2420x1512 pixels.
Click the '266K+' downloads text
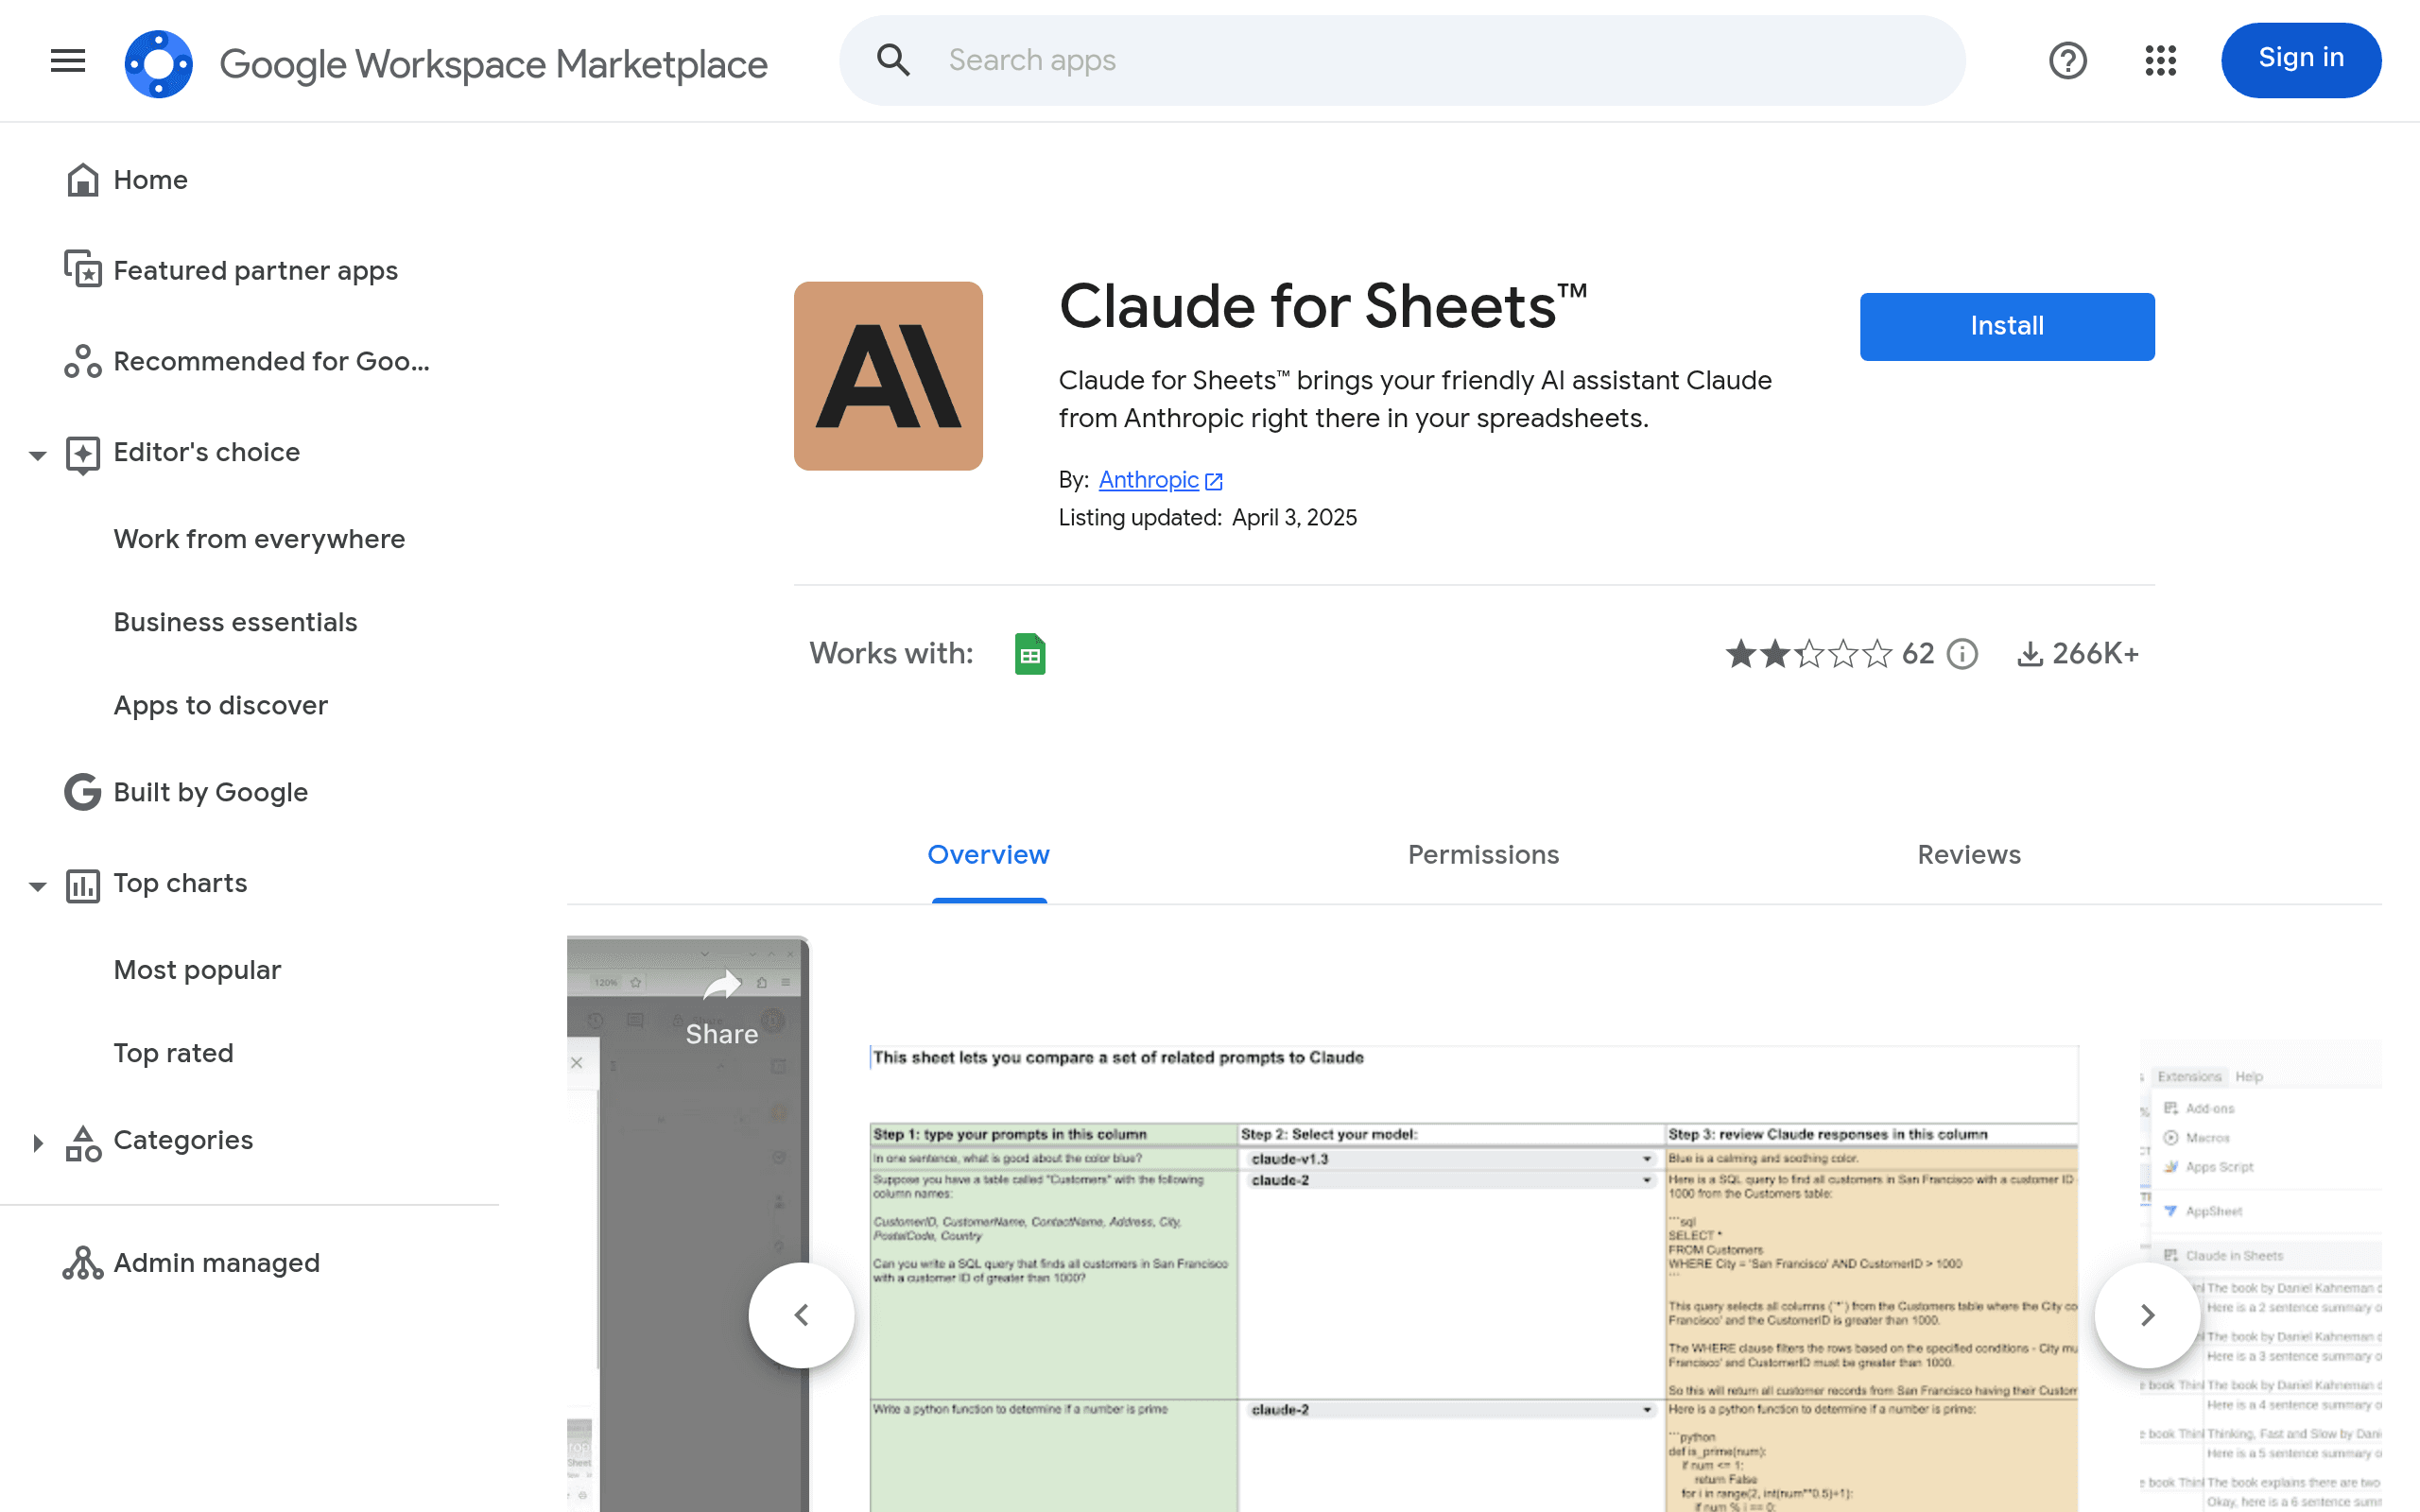click(x=2095, y=654)
